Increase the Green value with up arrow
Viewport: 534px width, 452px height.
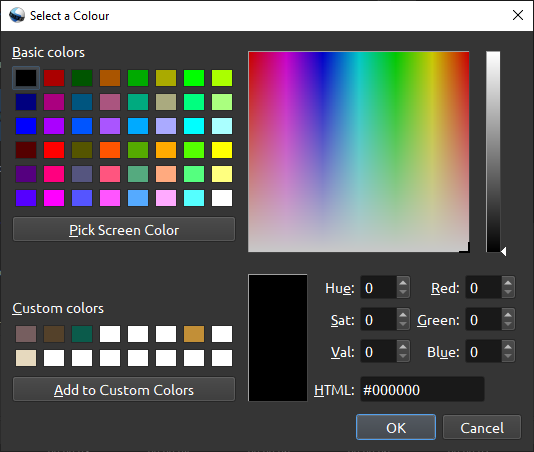pos(508,314)
